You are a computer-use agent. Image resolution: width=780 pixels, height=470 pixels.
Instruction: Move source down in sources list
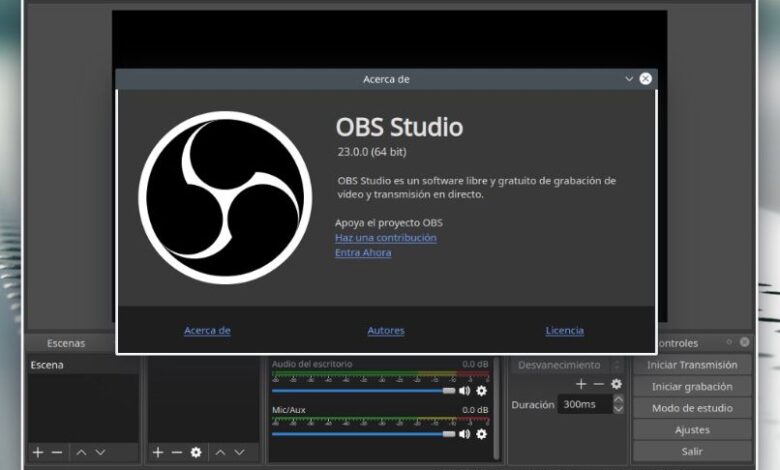pyautogui.click(x=239, y=452)
